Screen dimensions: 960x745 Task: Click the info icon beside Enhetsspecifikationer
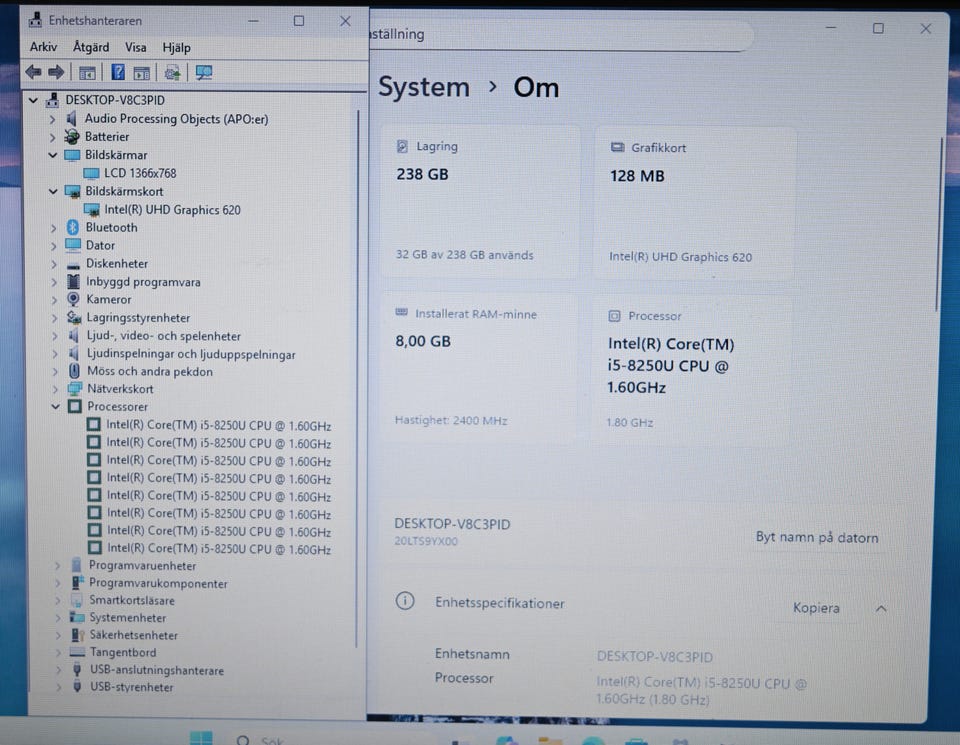tap(405, 601)
